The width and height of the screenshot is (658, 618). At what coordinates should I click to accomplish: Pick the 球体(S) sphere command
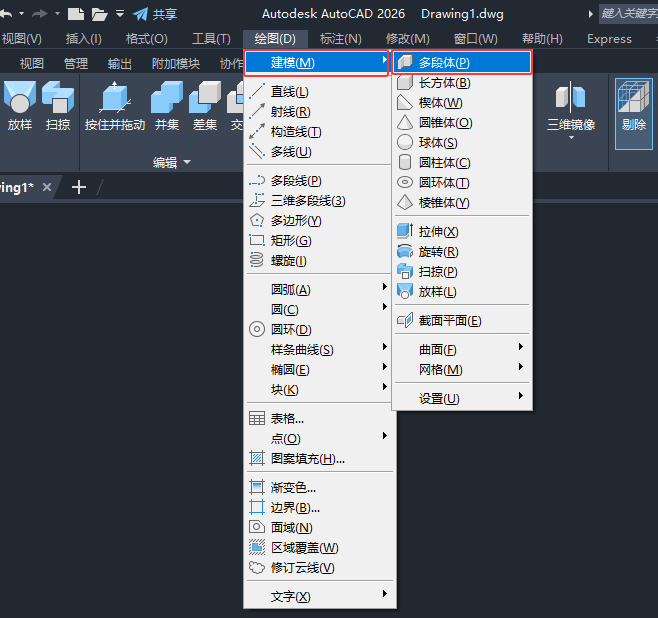(462, 143)
